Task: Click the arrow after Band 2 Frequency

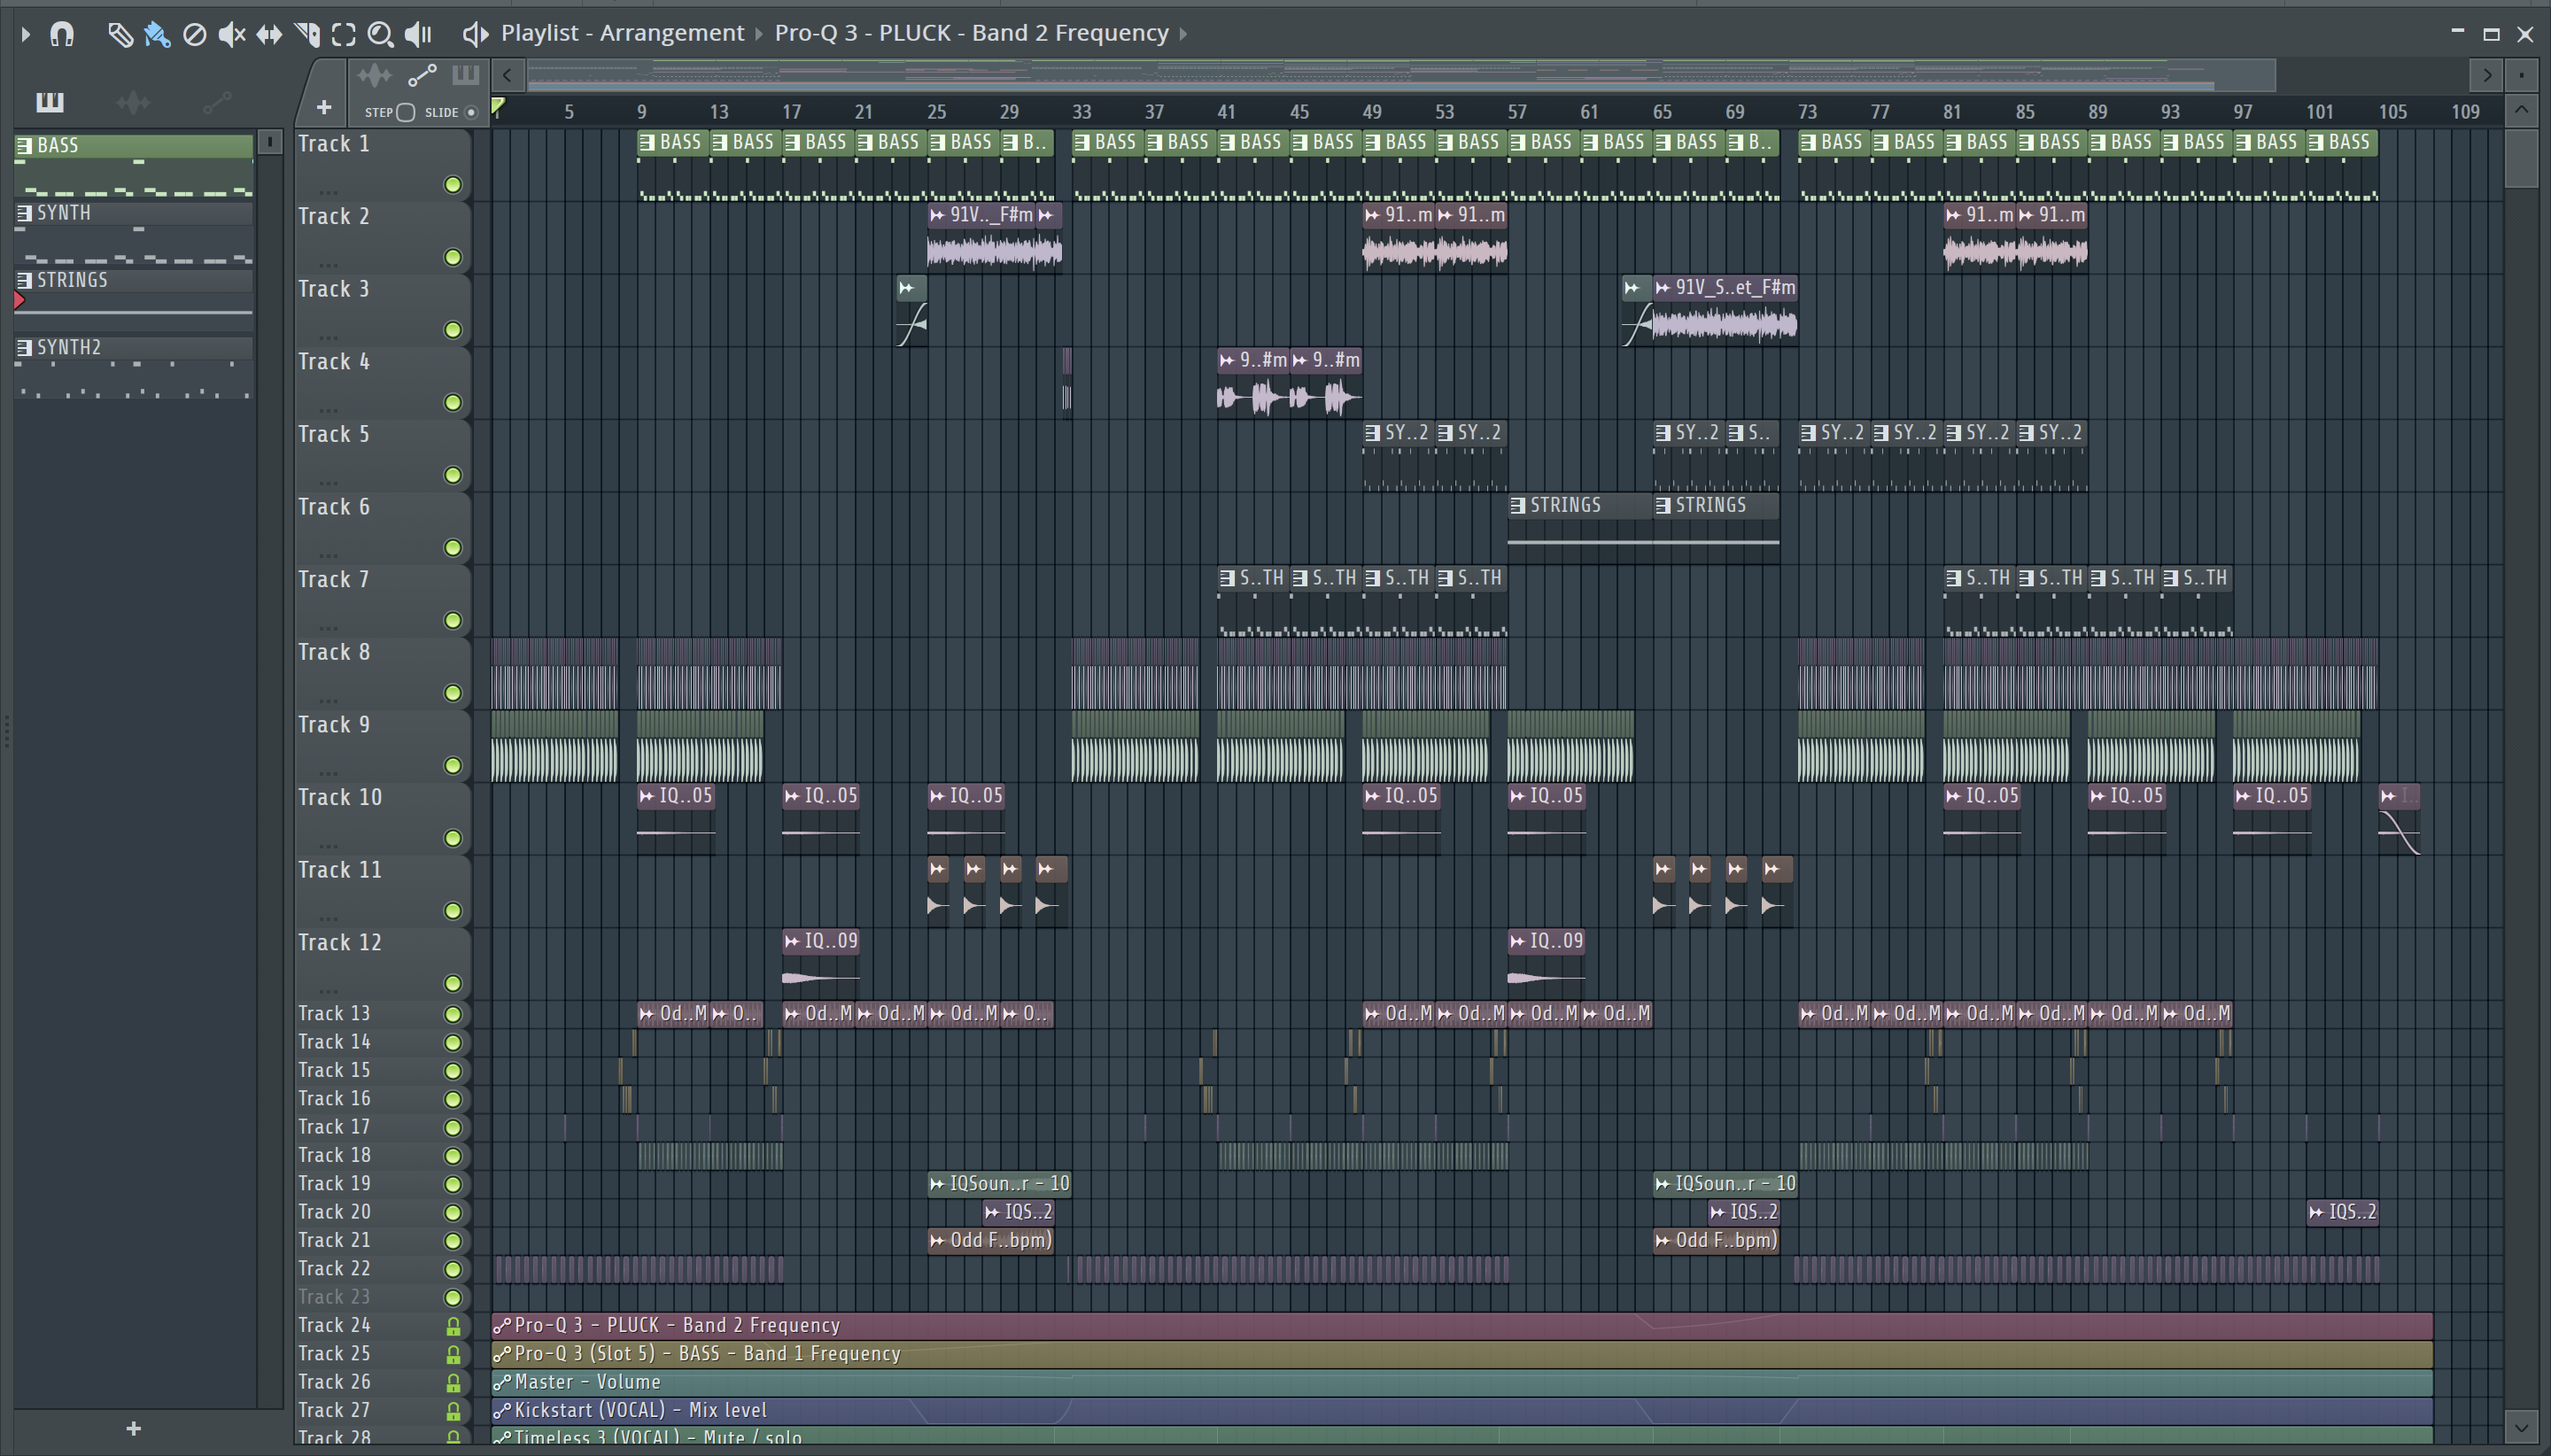Action: (x=1183, y=34)
